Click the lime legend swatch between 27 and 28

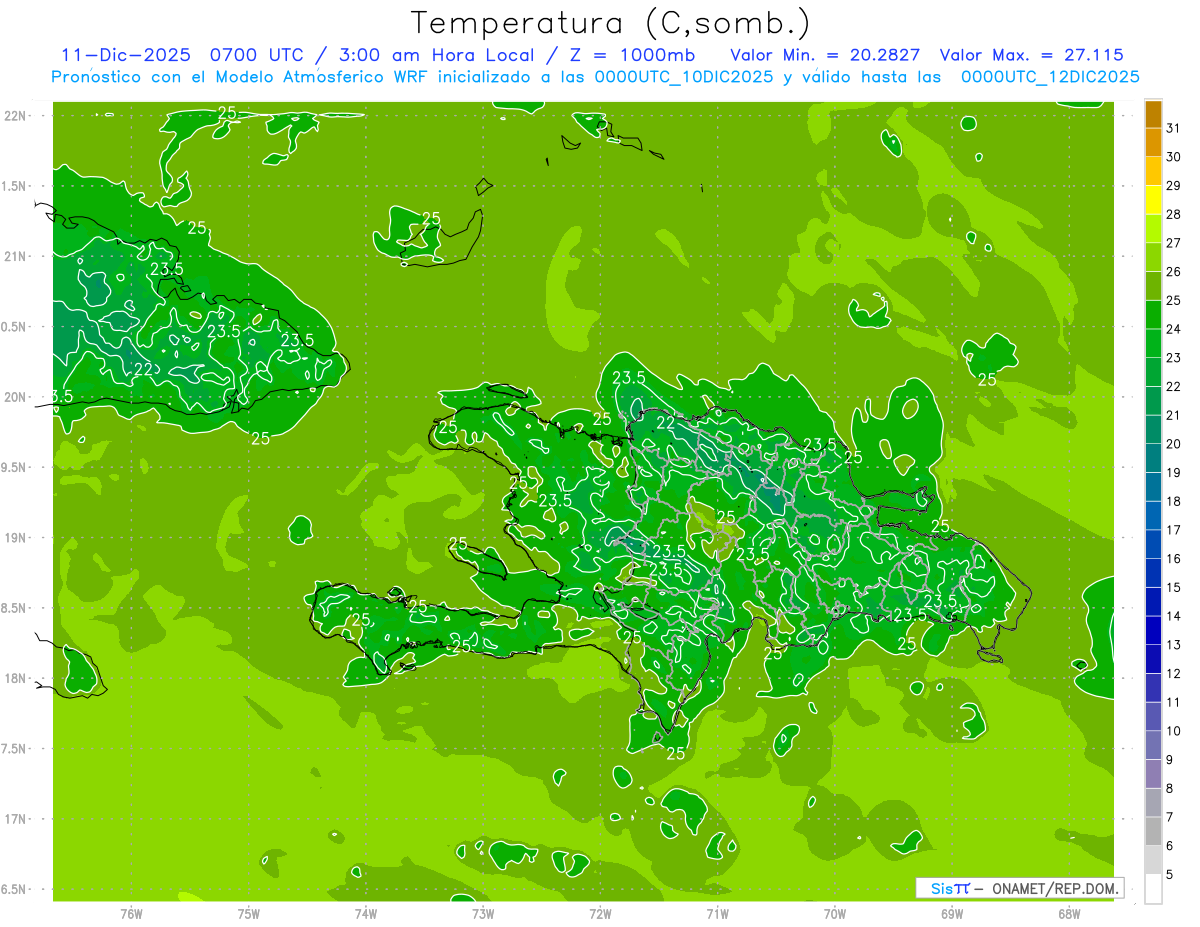click(1153, 229)
